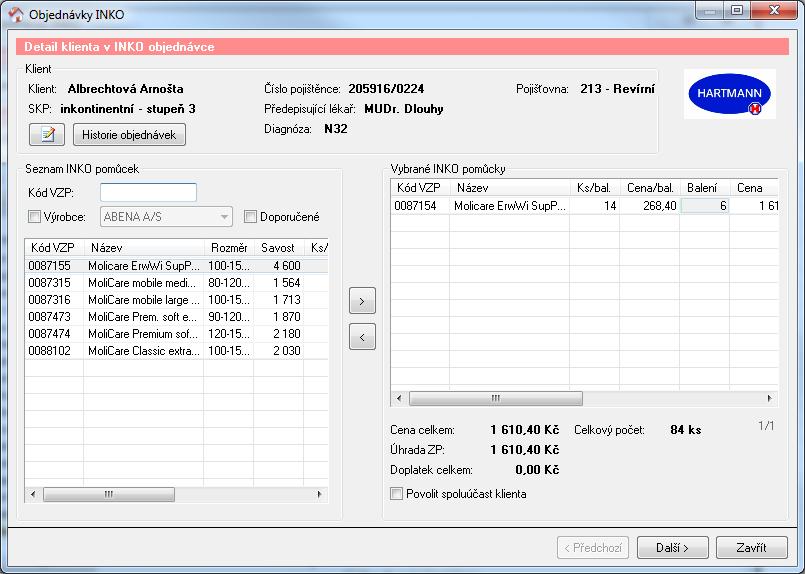
Task: Click selected table scrollbar left arrow
Action: tap(399, 398)
